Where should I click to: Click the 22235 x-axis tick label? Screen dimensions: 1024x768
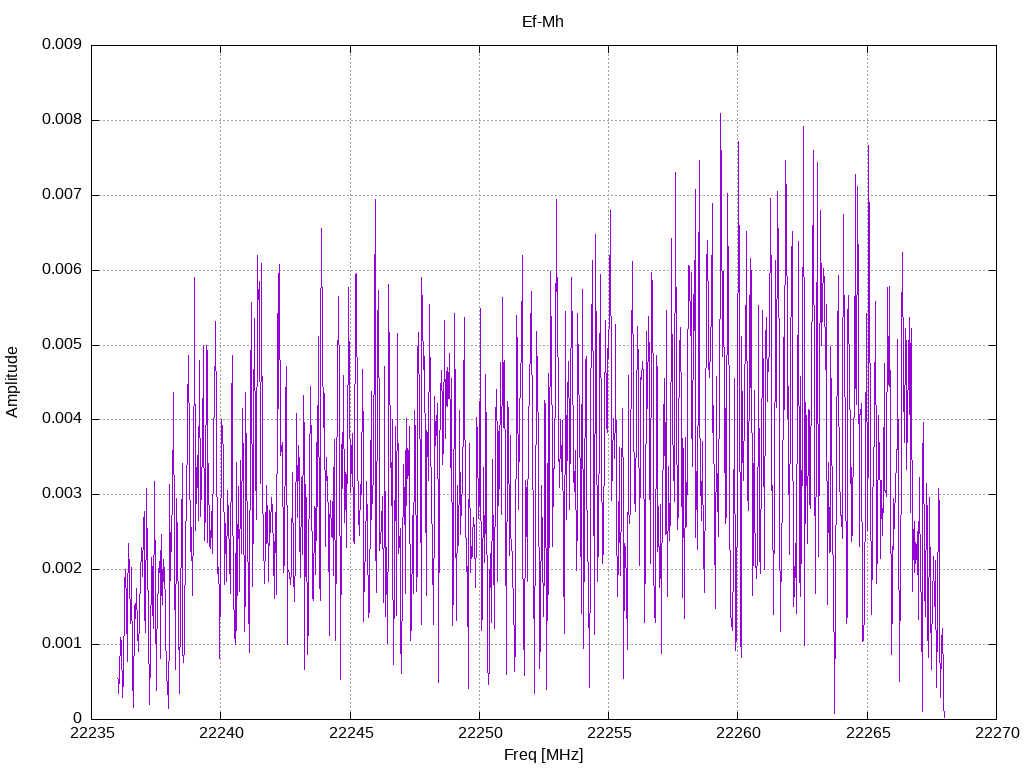(x=92, y=733)
